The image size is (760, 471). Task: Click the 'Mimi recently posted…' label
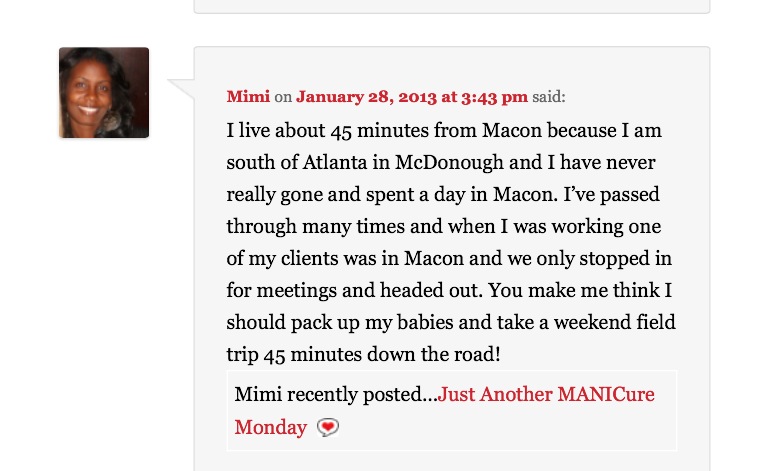(336, 394)
